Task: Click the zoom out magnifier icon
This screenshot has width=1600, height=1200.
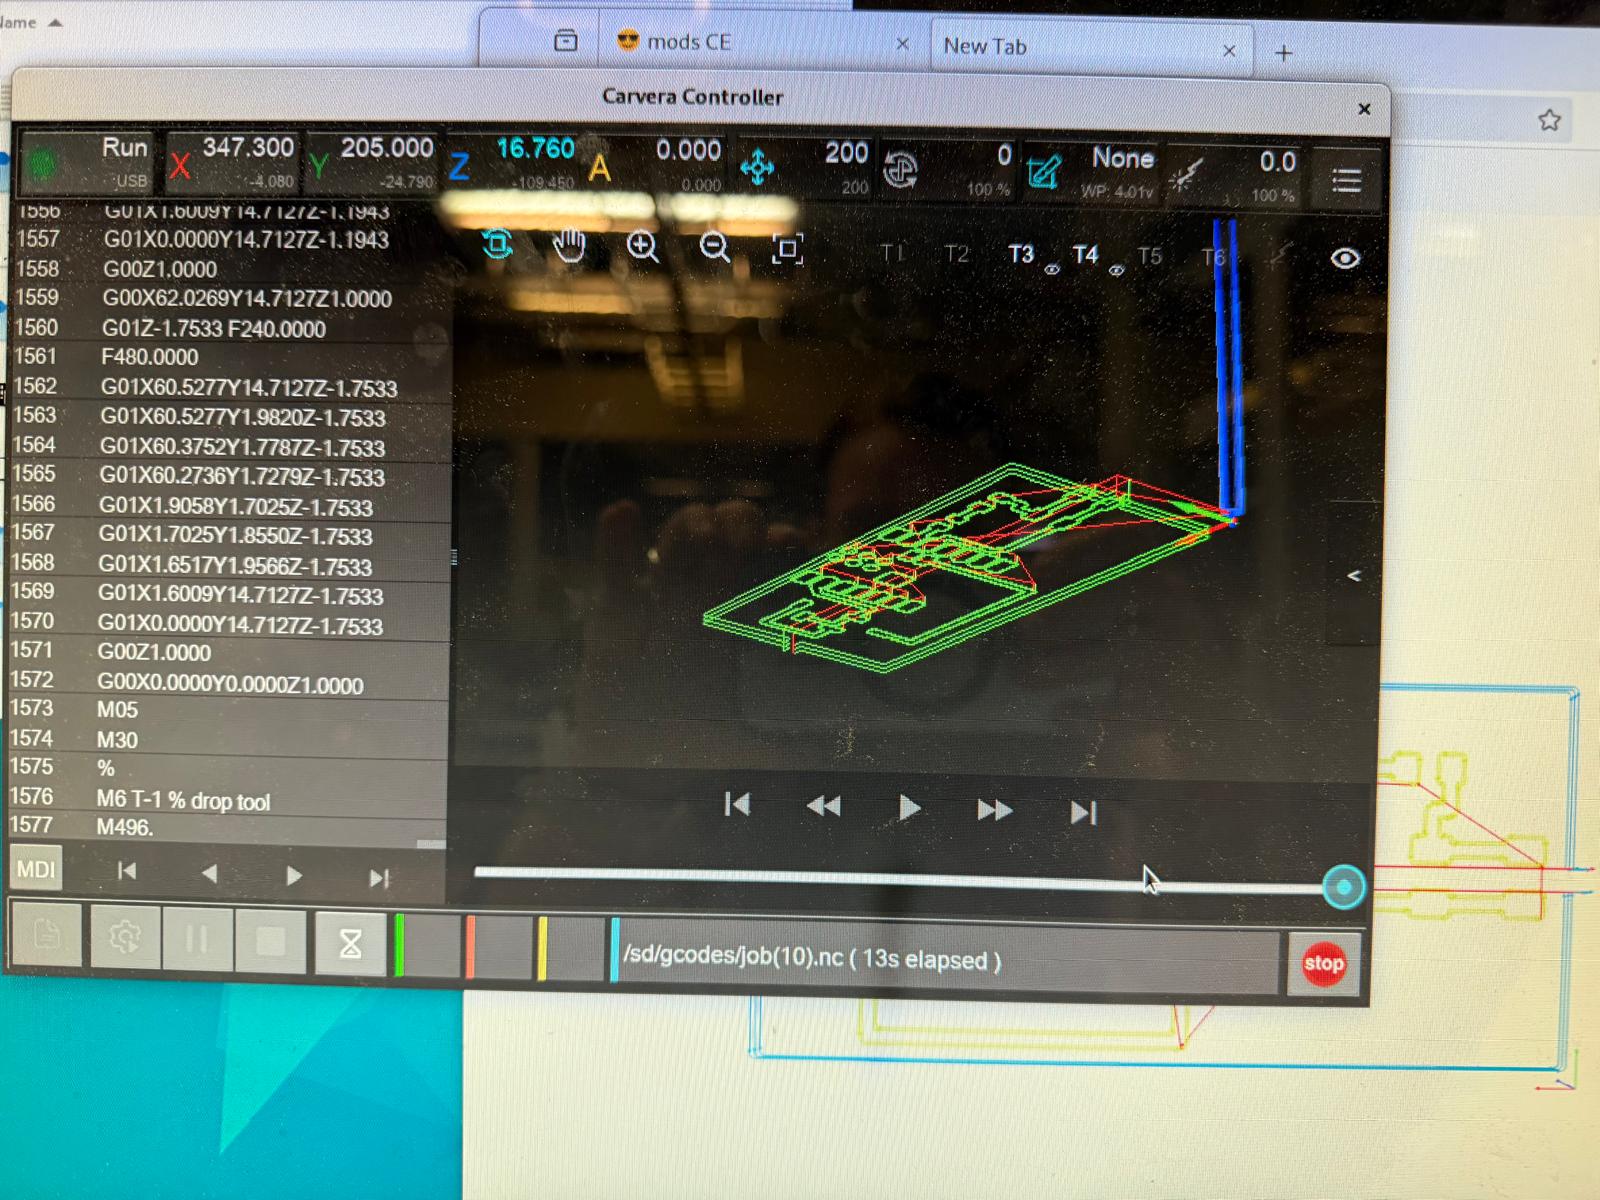Action: coord(714,247)
